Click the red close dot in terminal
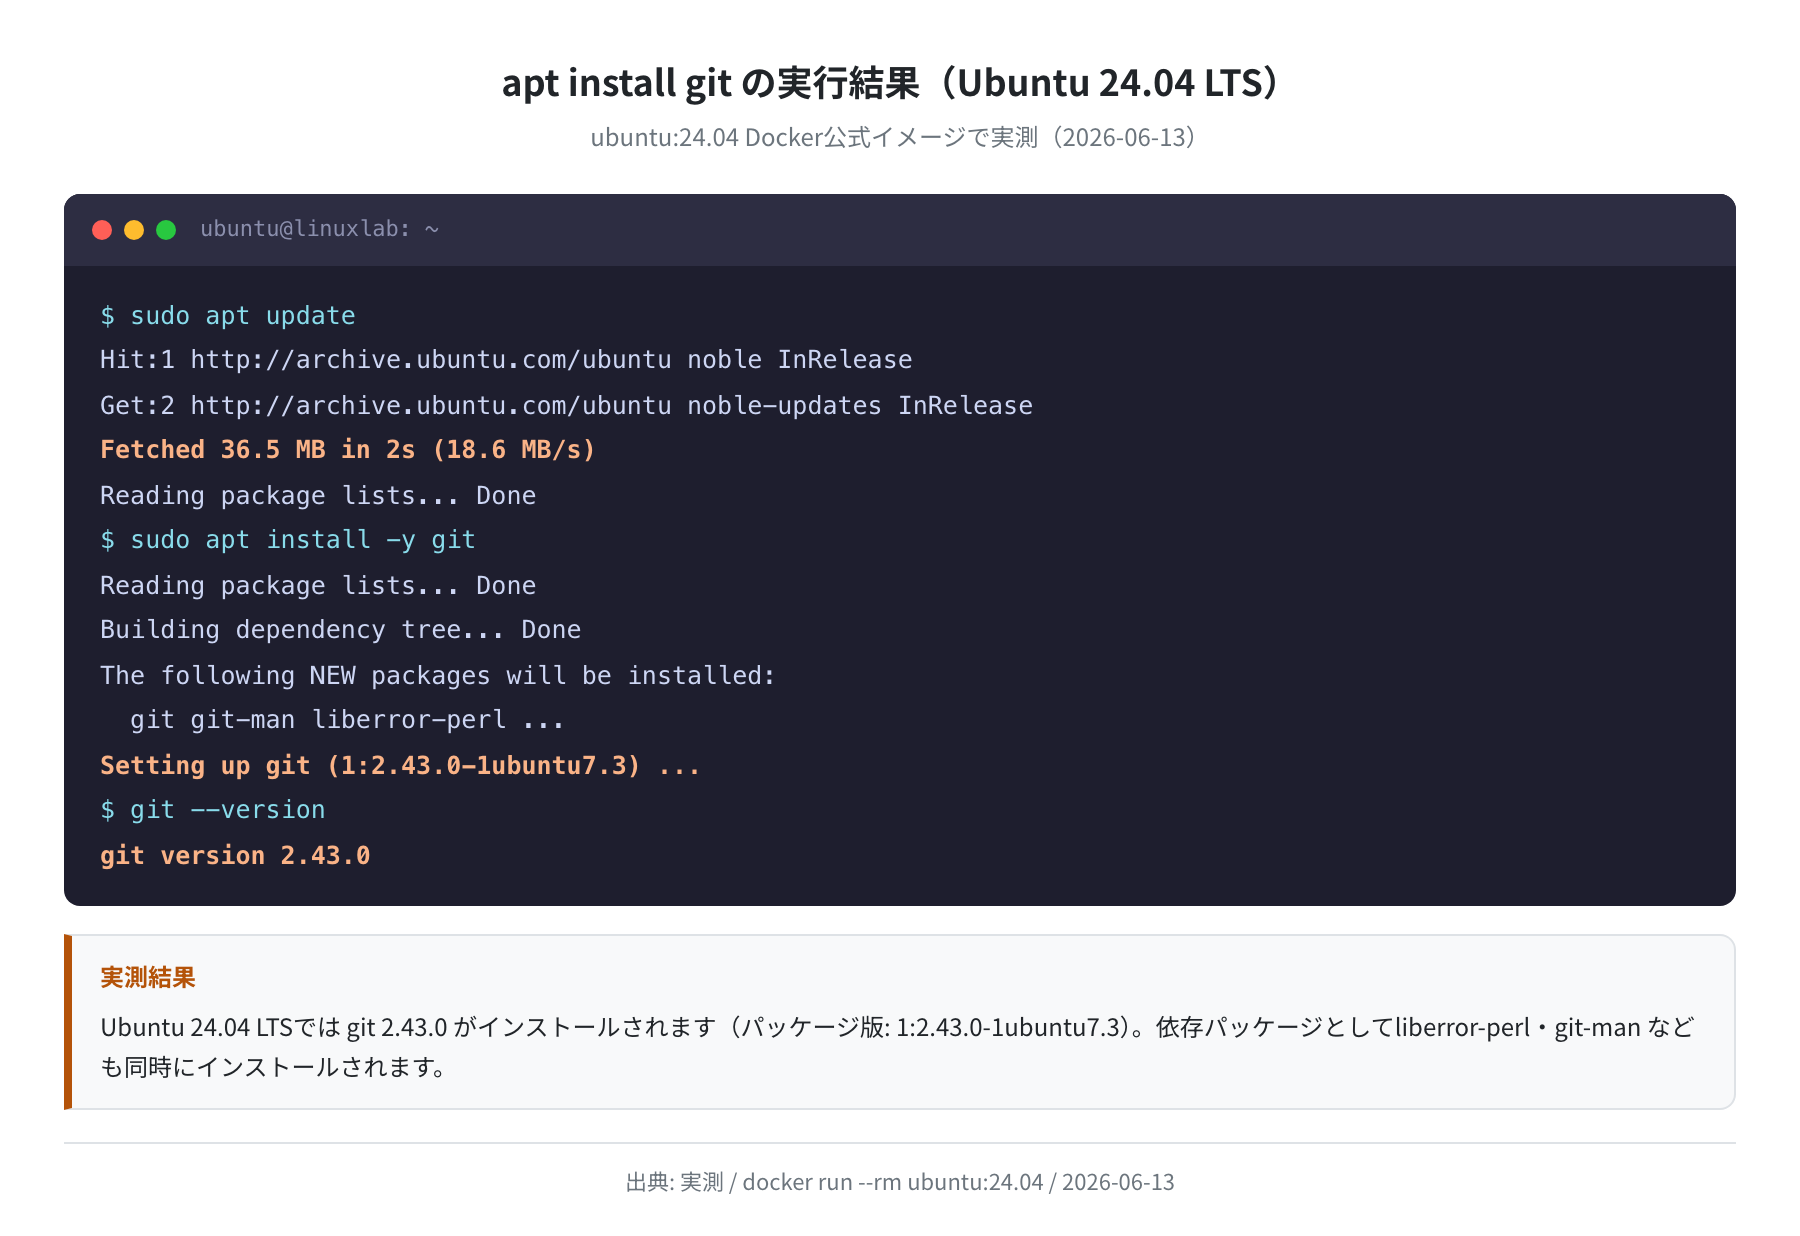 (102, 230)
